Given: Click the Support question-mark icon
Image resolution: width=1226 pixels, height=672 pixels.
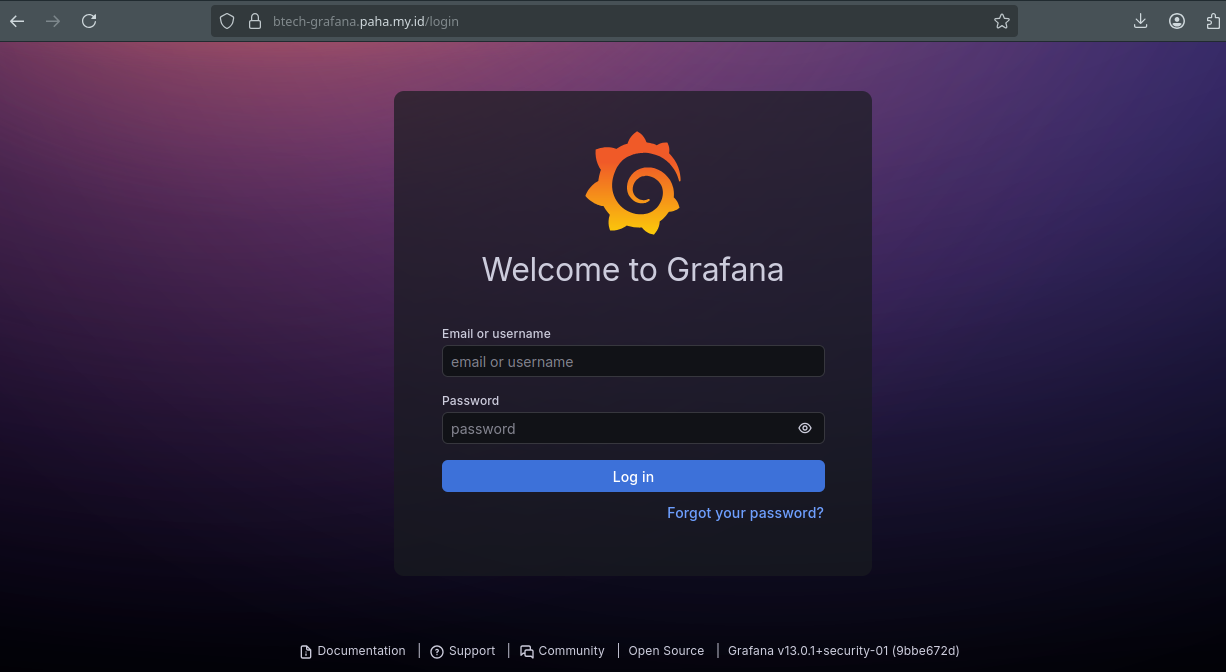Looking at the screenshot, I should pos(437,651).
